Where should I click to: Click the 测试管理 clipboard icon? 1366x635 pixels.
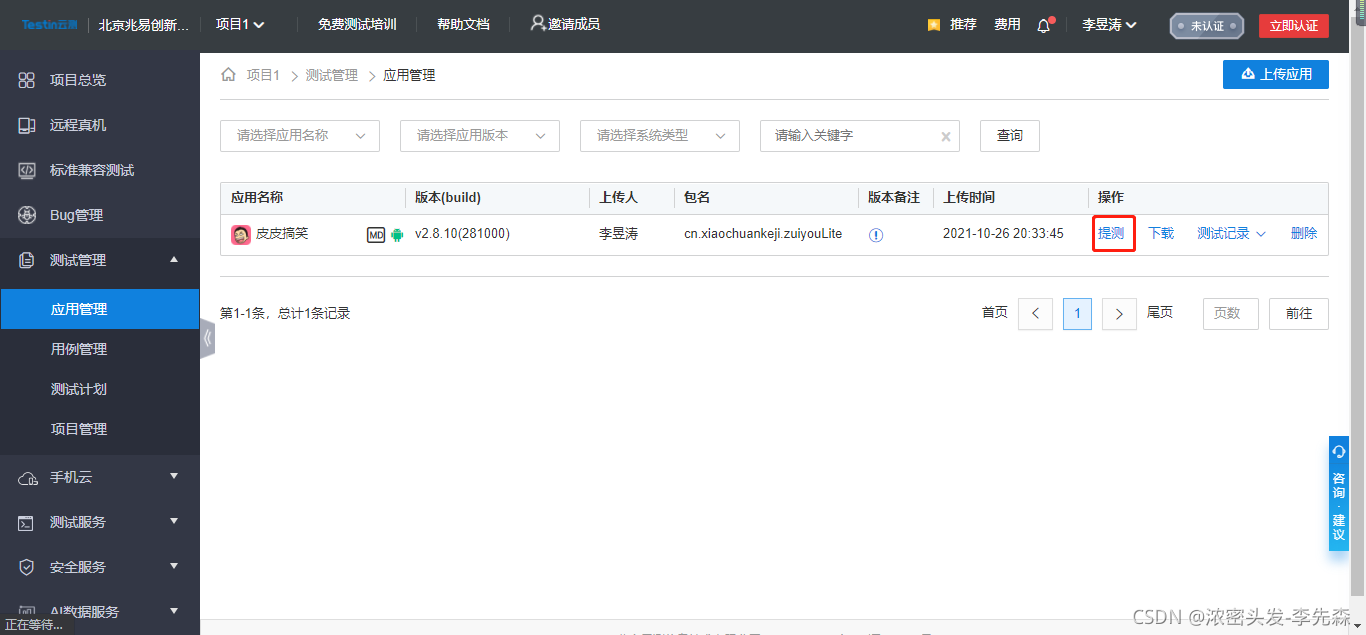pos(27,260)
